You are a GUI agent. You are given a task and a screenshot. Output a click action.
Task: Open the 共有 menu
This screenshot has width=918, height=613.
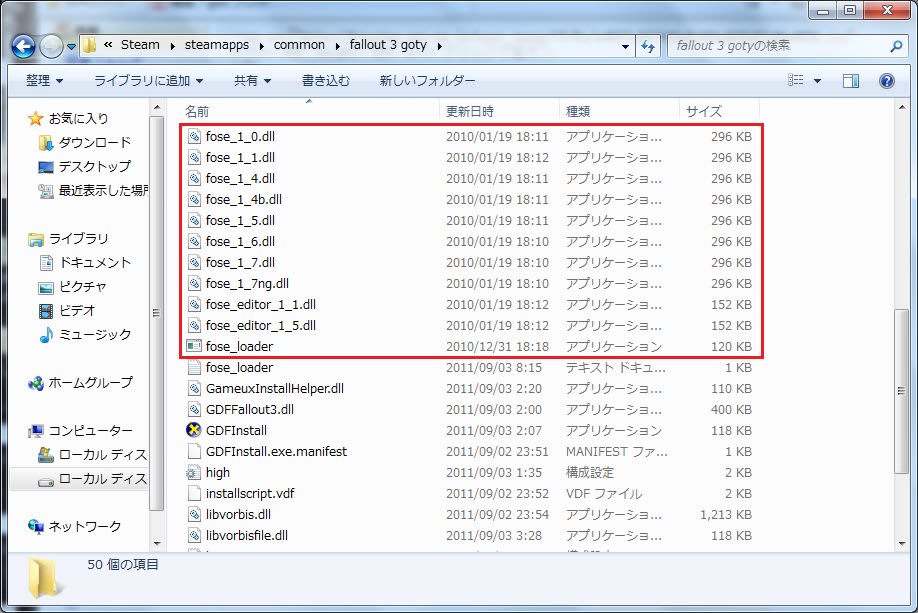coord(252,80)
